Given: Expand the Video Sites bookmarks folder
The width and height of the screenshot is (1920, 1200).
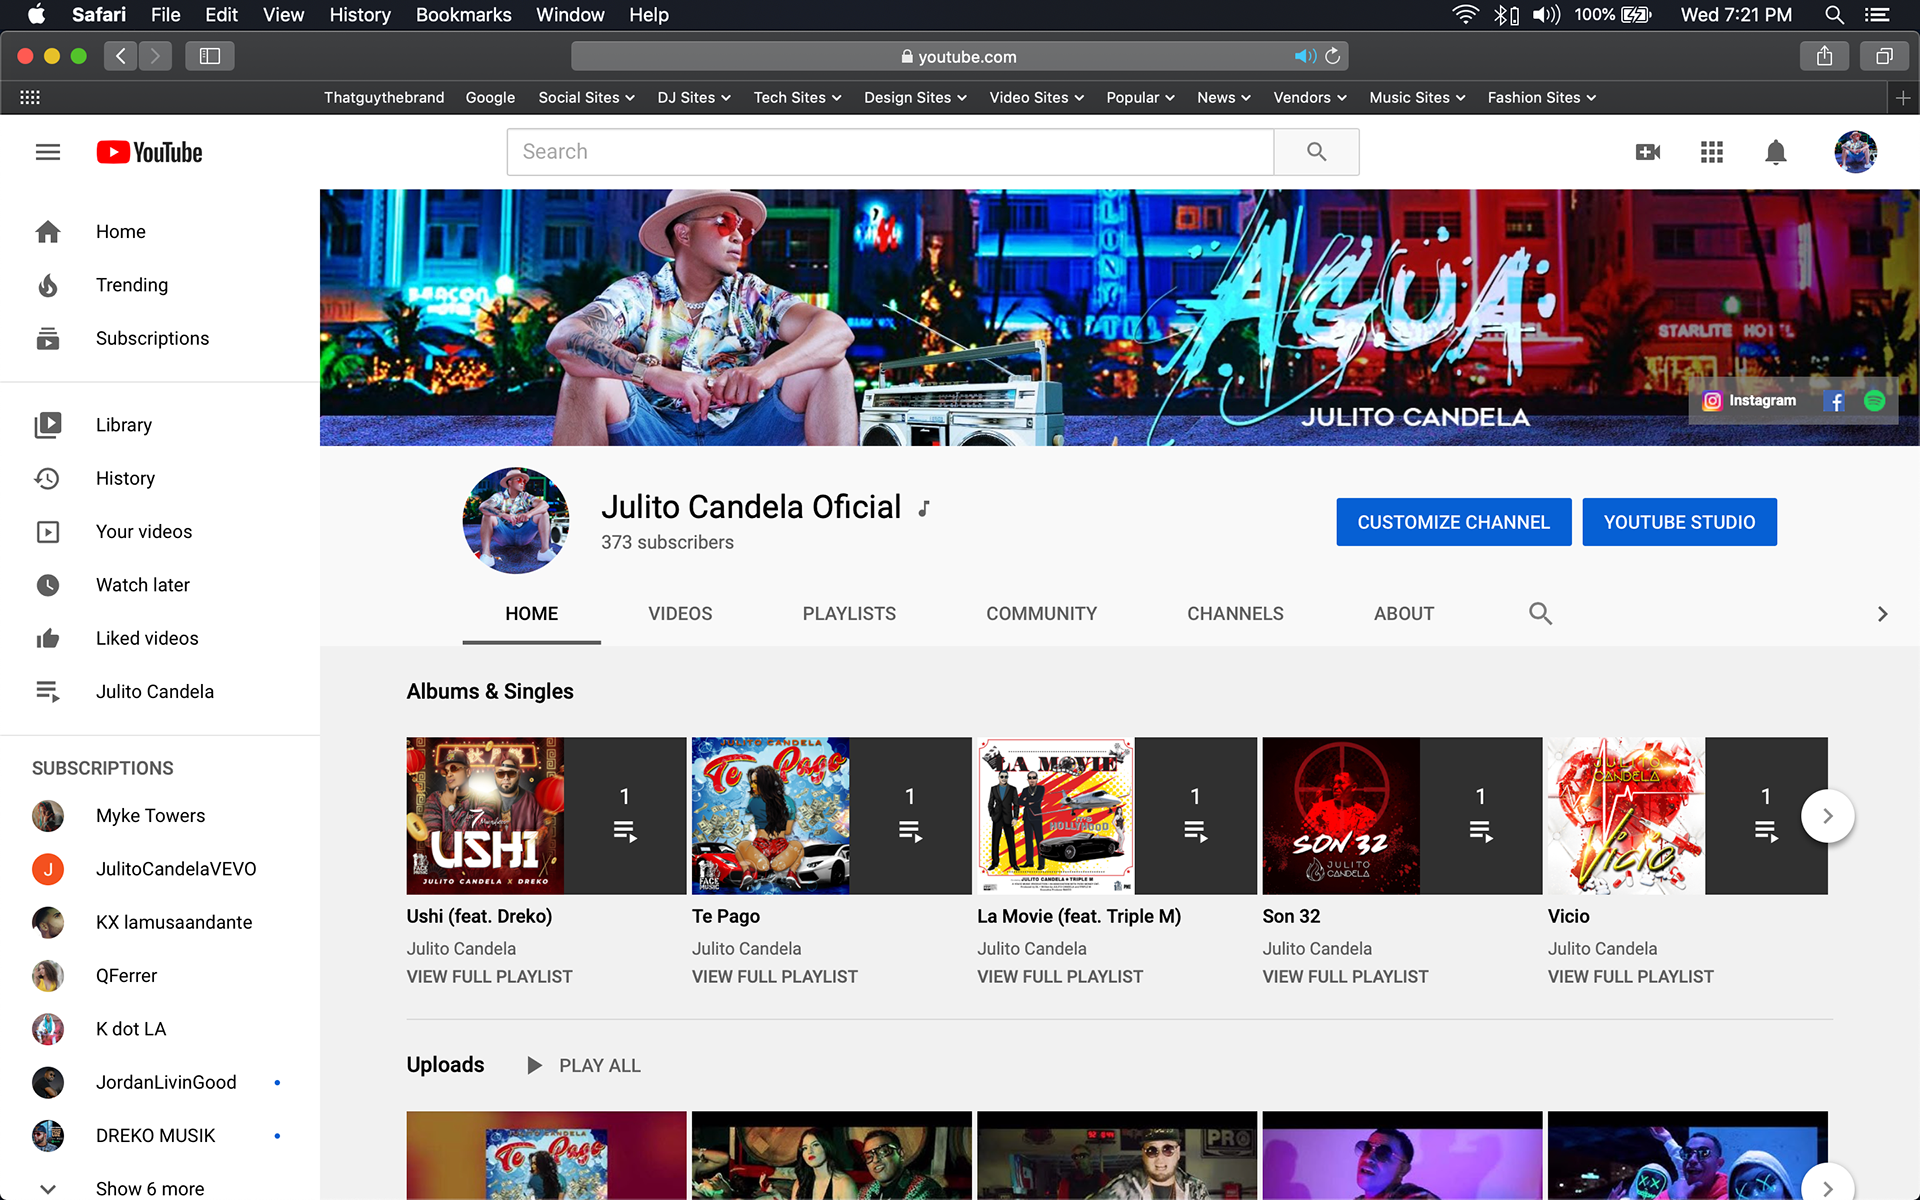Looking at the screenshot, I should 1036,97.
